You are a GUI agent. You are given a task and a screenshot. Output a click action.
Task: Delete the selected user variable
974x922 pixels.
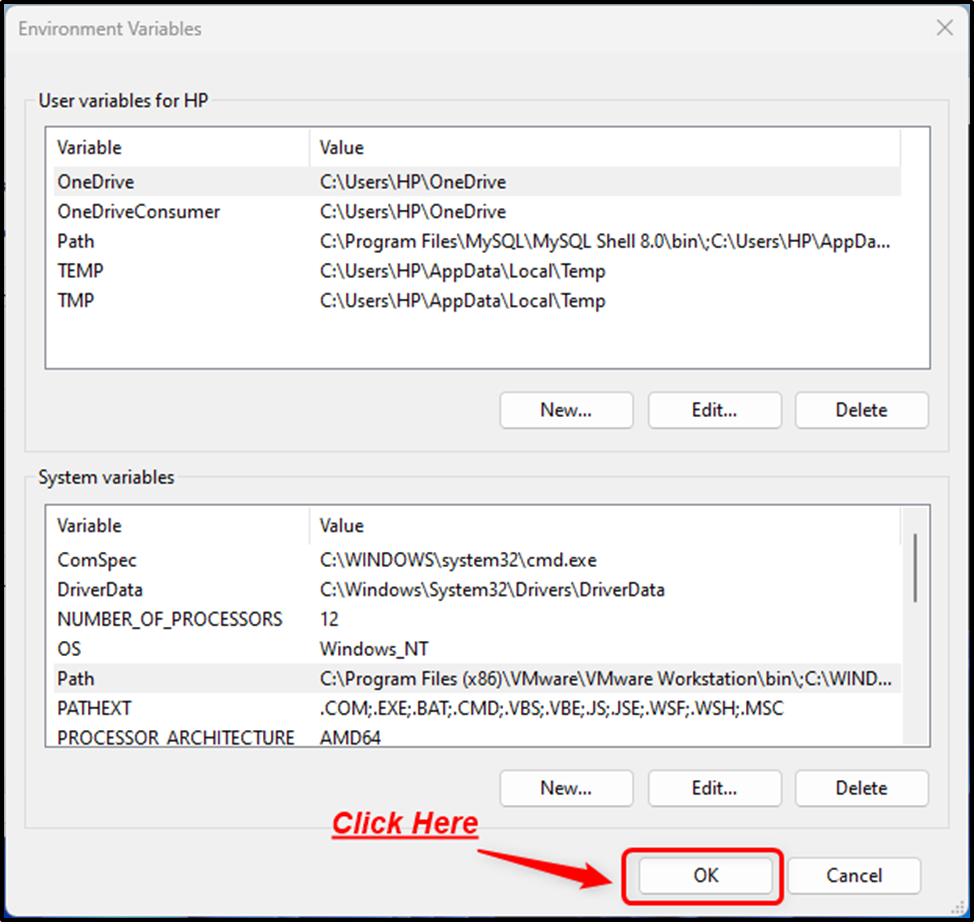862,410
